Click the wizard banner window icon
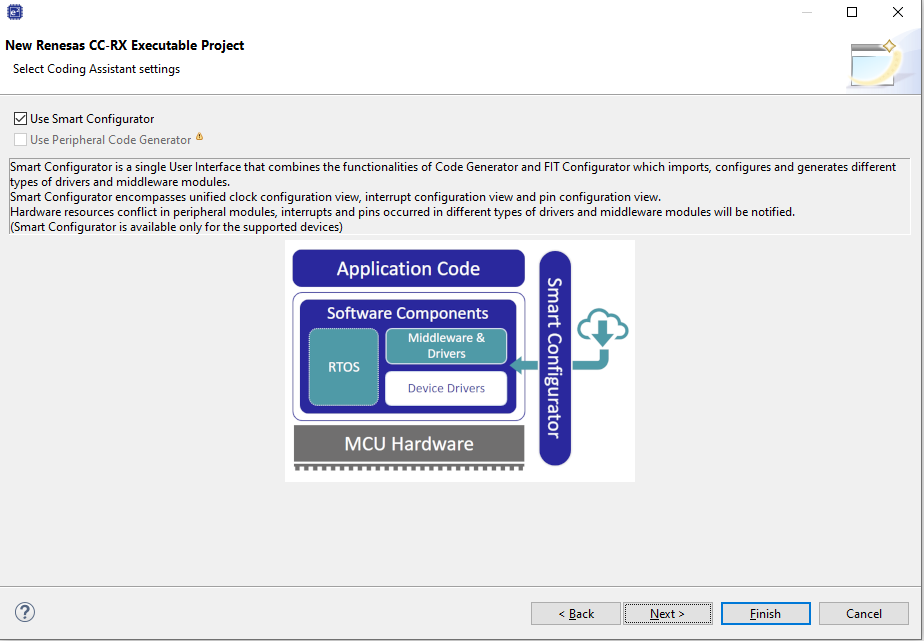924x641 pixels. tap(873, 64)
